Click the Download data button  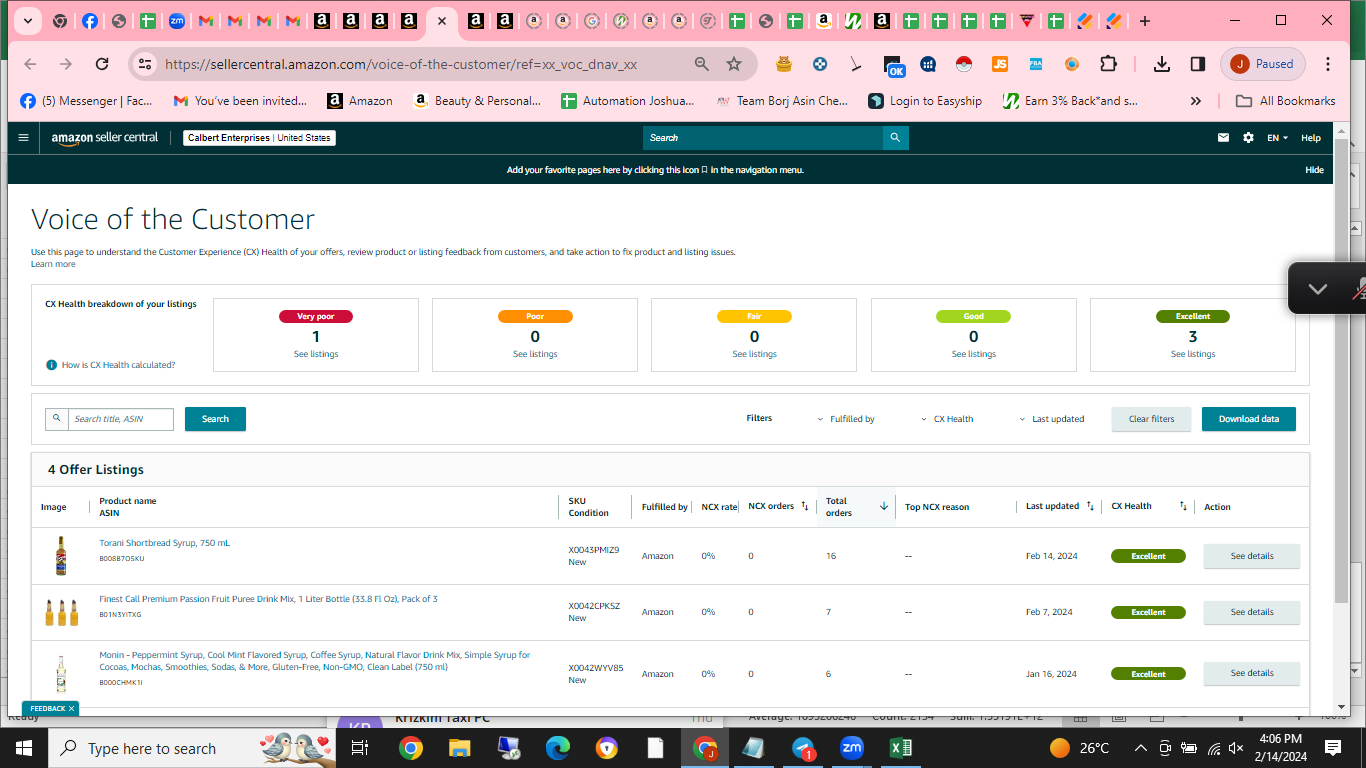coord(1249,419)
